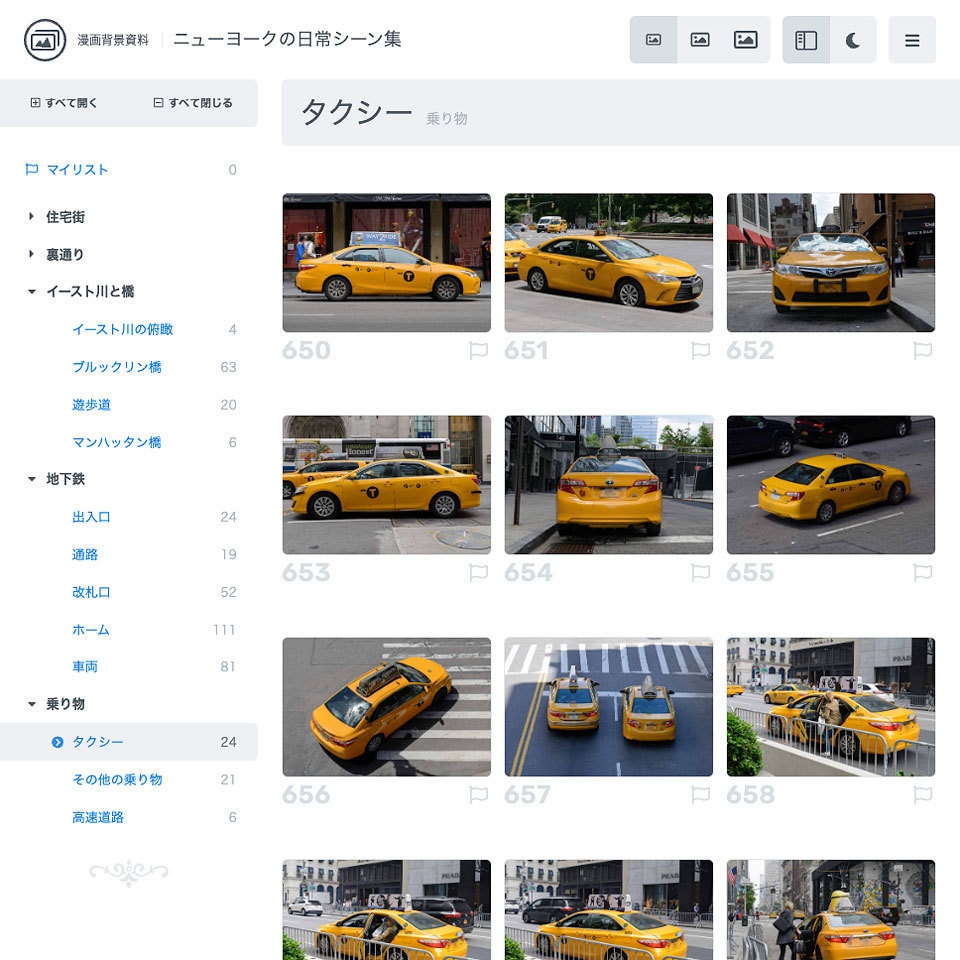Switch to small thumbnail view icon
The height and width of the screenshot is (960, 960).
click(653, 40)
